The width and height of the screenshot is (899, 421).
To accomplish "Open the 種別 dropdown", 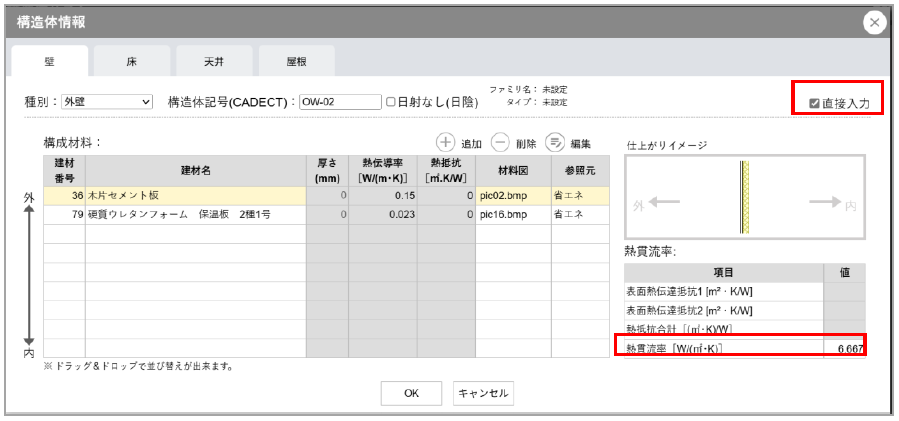I will pyautogui.click(x=106, y=102).
